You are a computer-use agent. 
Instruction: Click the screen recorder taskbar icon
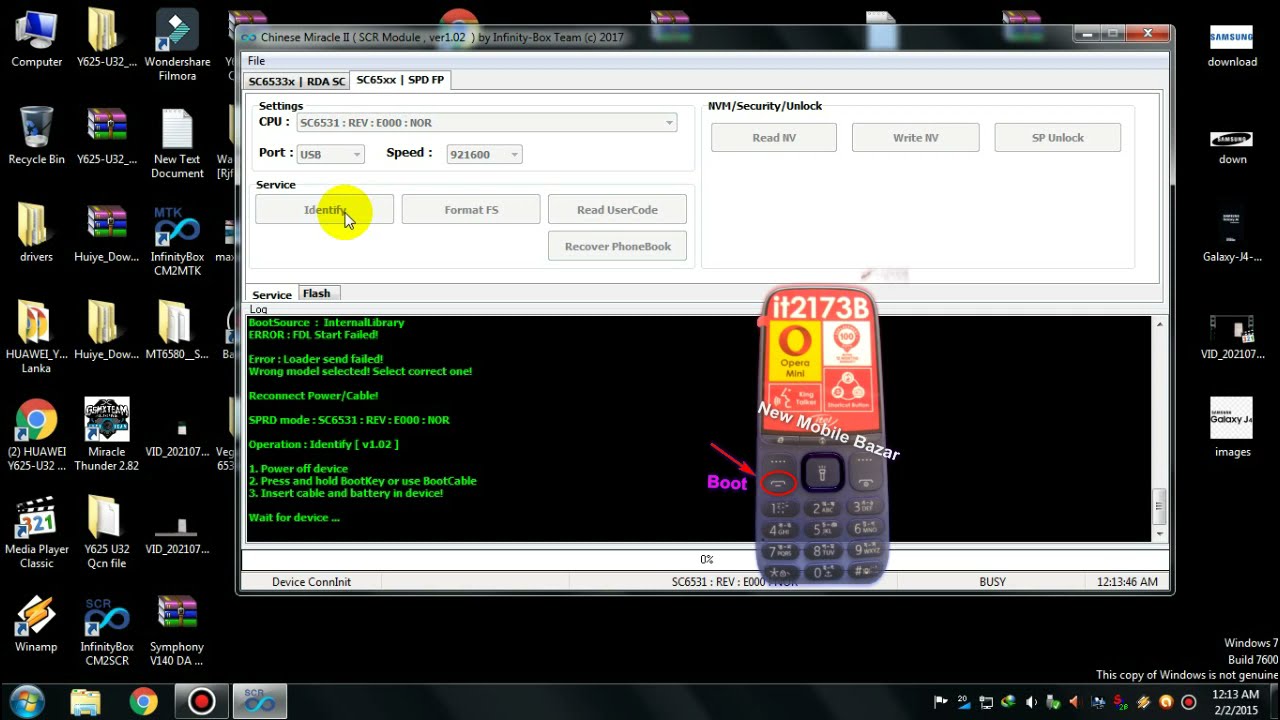[201, 701]
